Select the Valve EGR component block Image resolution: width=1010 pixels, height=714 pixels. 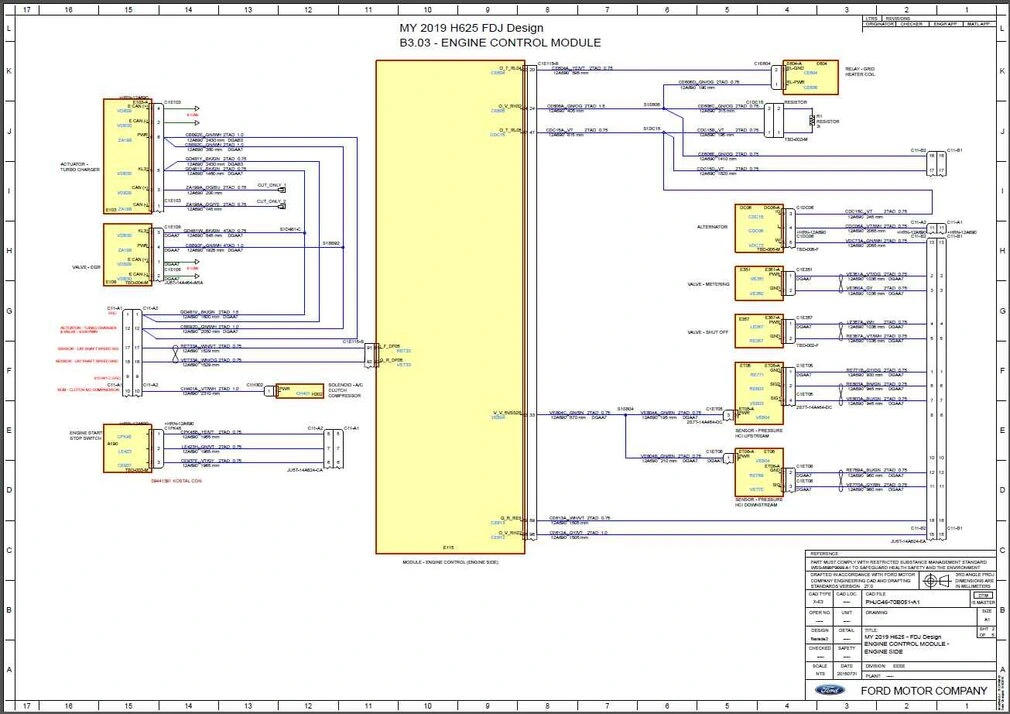[125, 254]
